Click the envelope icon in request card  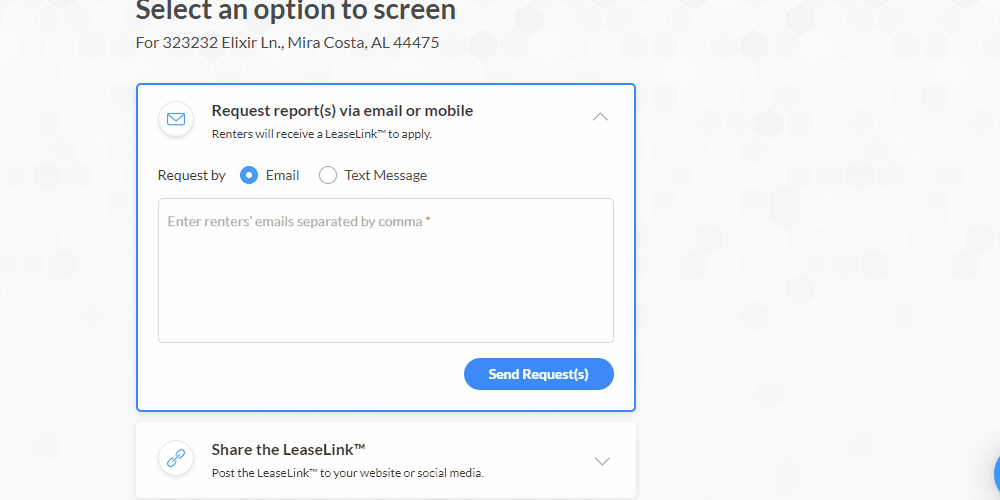pyautogui.click(x=176, y=119)
